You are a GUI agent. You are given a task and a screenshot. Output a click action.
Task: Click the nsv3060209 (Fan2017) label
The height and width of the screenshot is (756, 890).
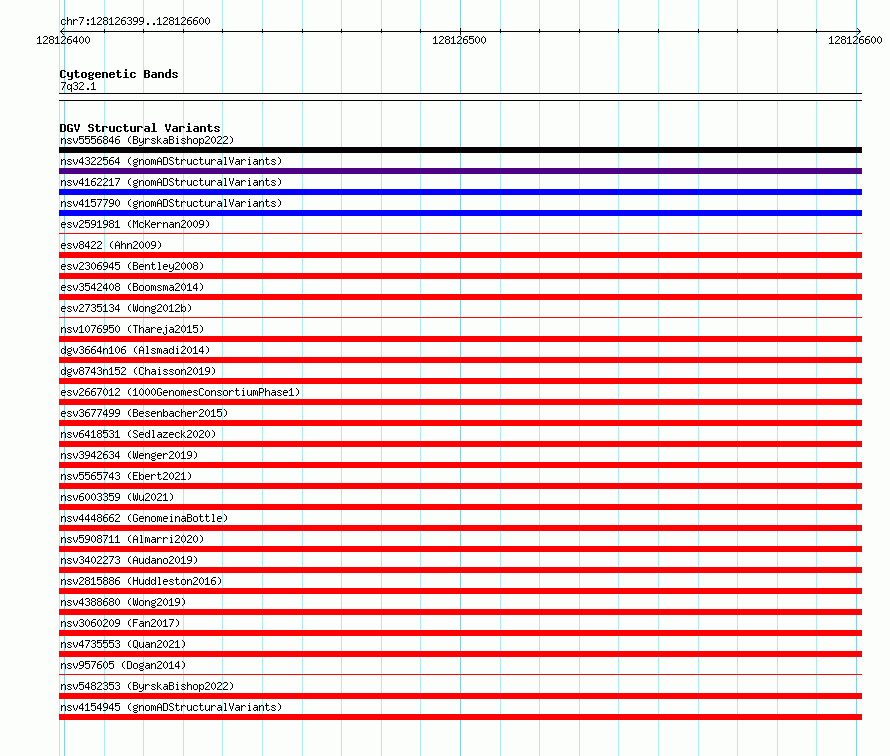[x=120, y=623]
